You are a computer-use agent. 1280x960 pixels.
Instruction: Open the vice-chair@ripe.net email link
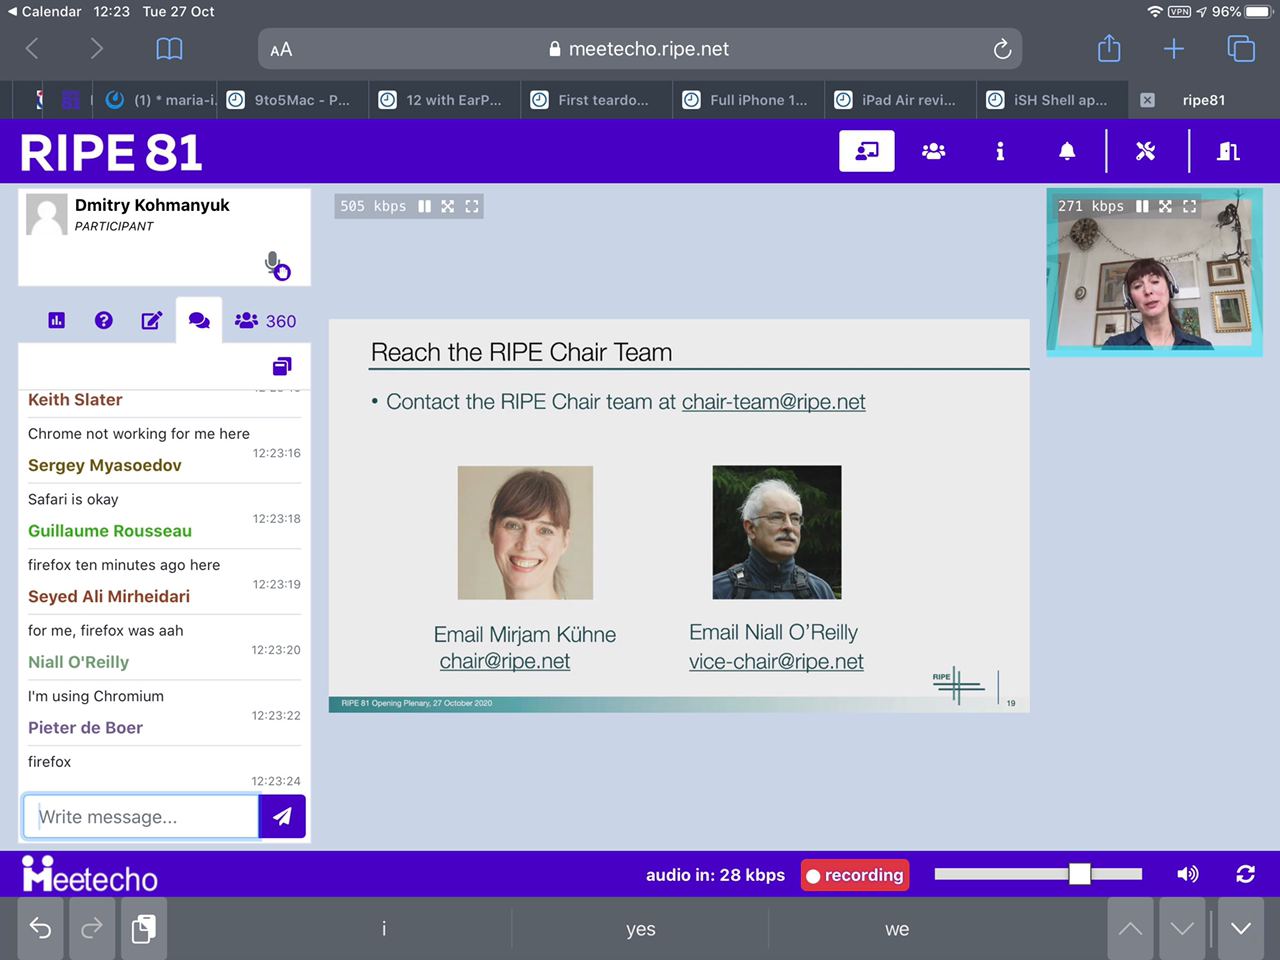tap(776, 661)
